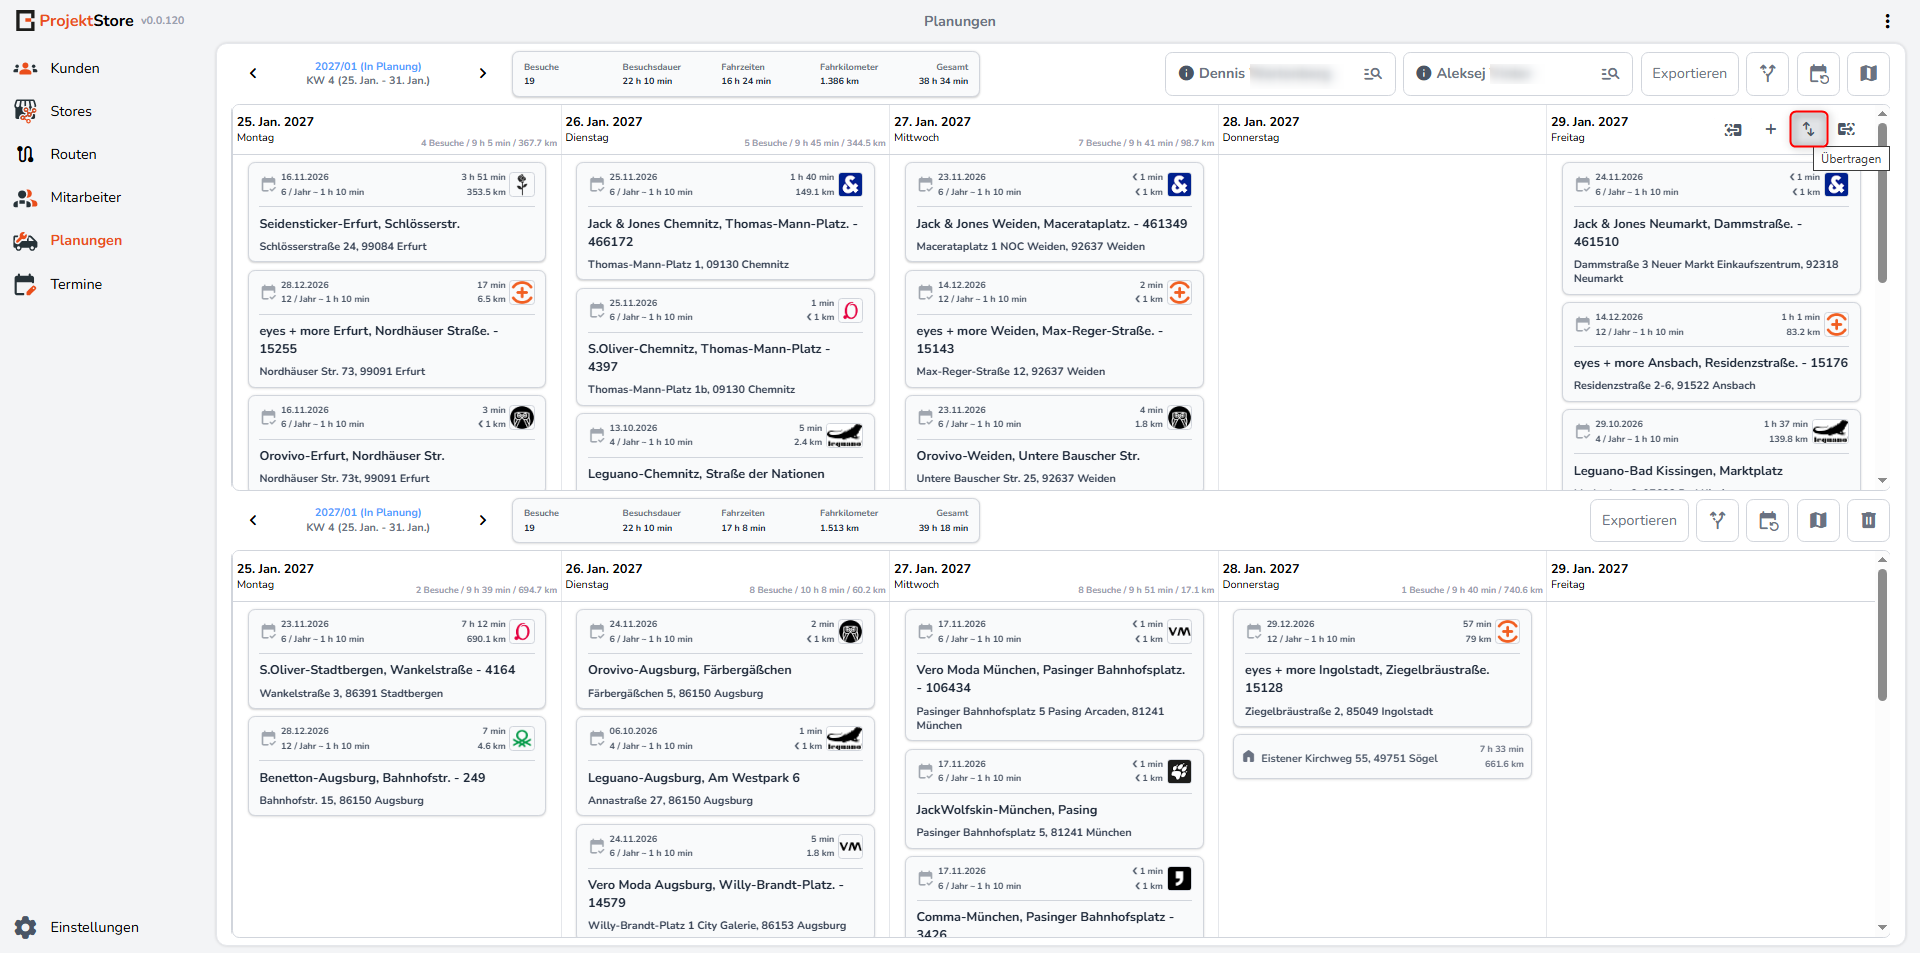The image size is (1920, 953).
Task: Delete lower planning with trash icon
Action: pos(1868,520)
